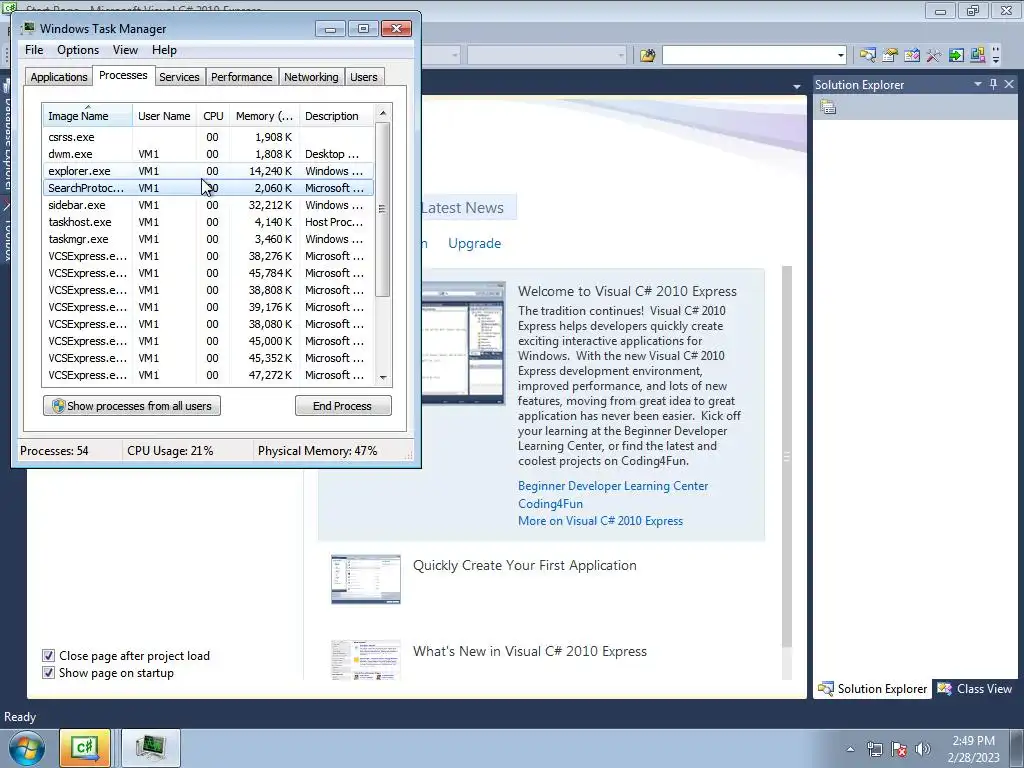This screenshot has height=768, width=1024.
Task: Click Find in Files folder icon
Action: click(647, 56)
